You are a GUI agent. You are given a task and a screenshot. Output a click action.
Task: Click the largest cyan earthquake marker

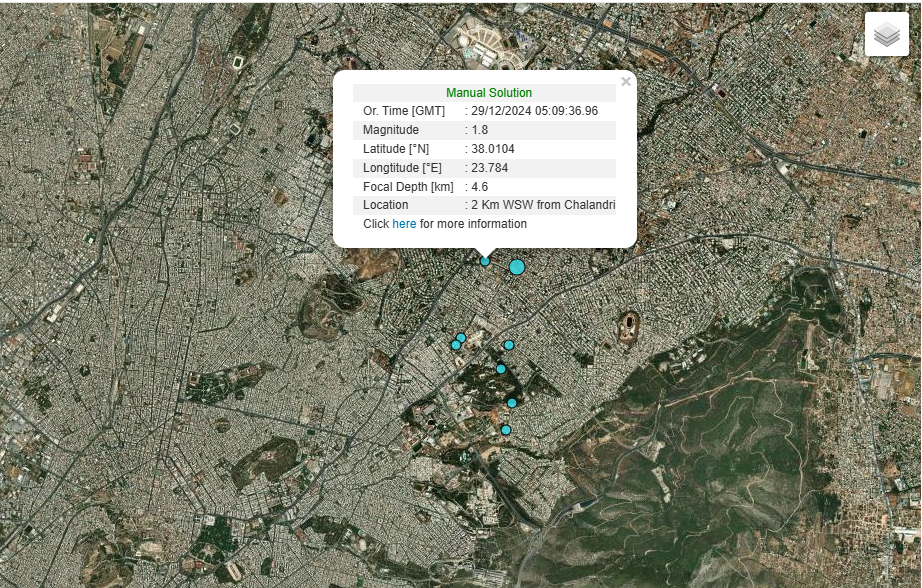517,267
